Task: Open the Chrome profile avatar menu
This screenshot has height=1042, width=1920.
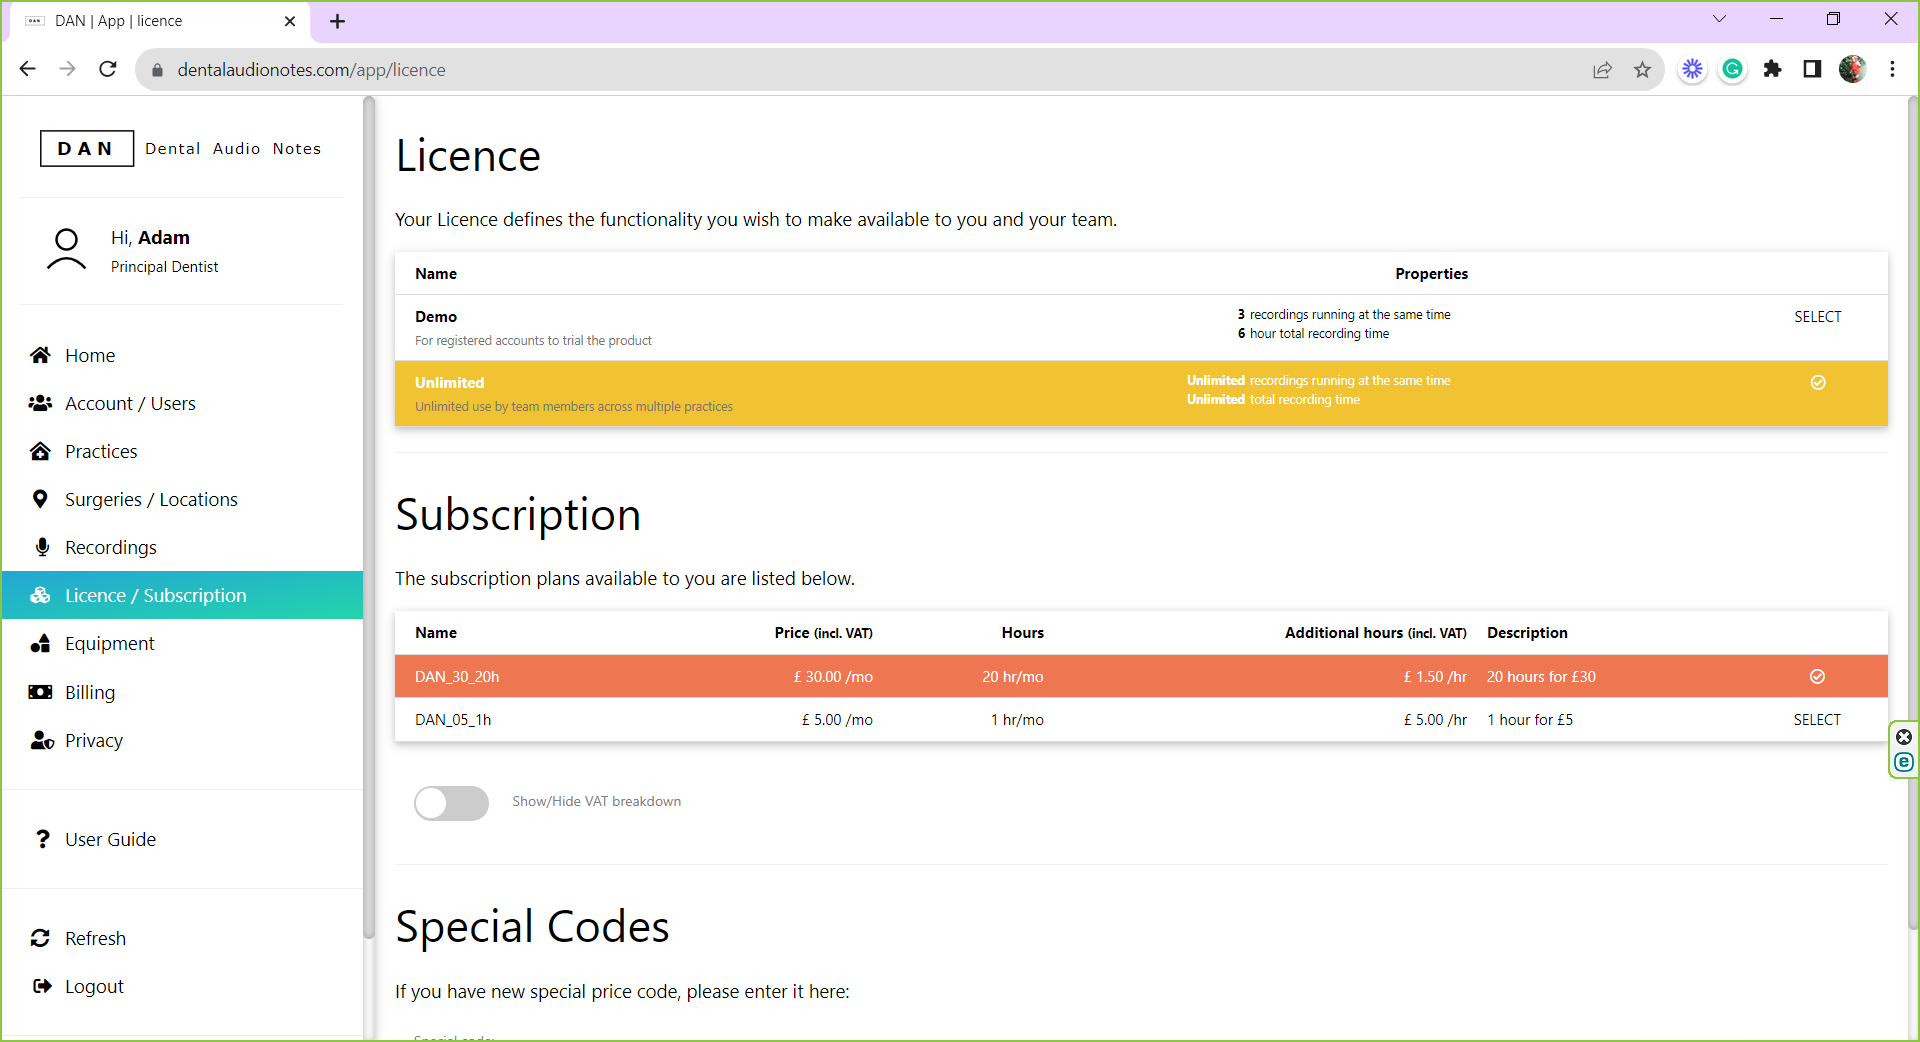Action: point(1852,69)
